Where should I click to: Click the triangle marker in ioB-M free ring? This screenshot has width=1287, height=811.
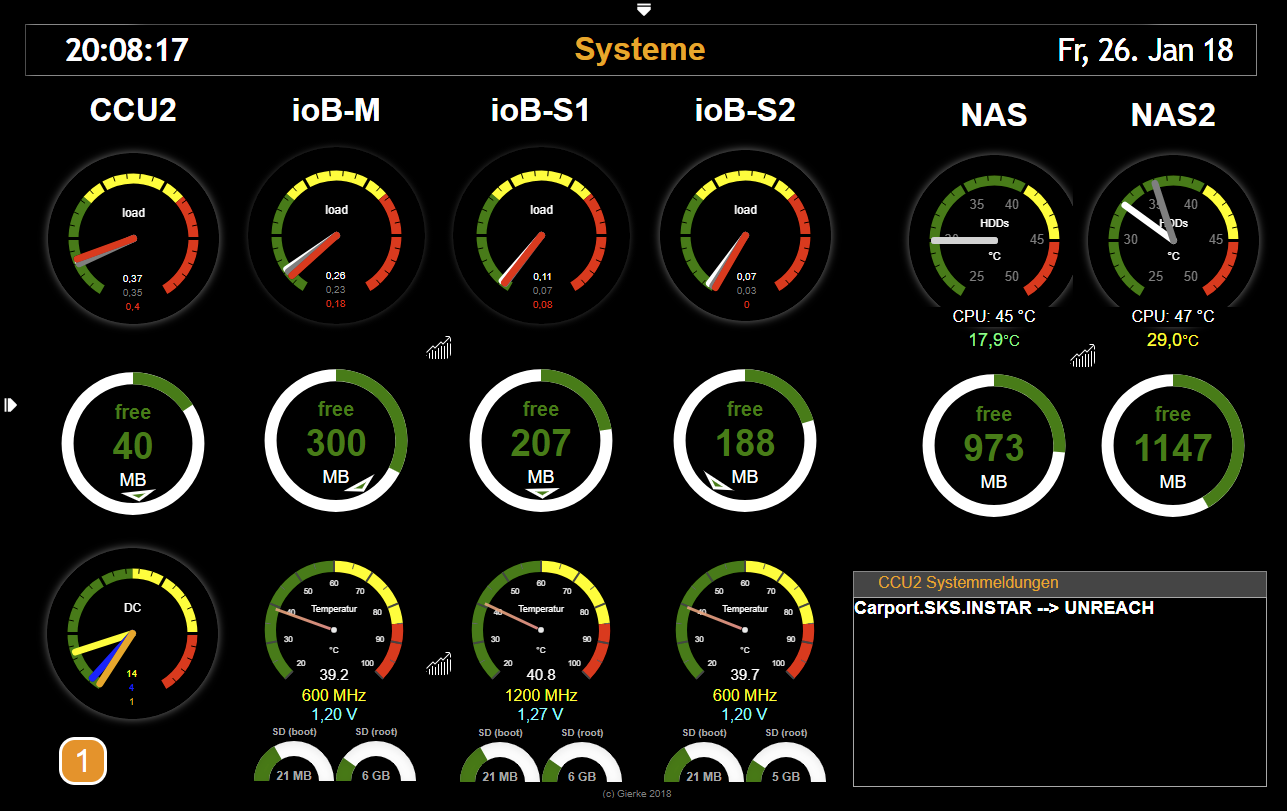pos(359,484)
